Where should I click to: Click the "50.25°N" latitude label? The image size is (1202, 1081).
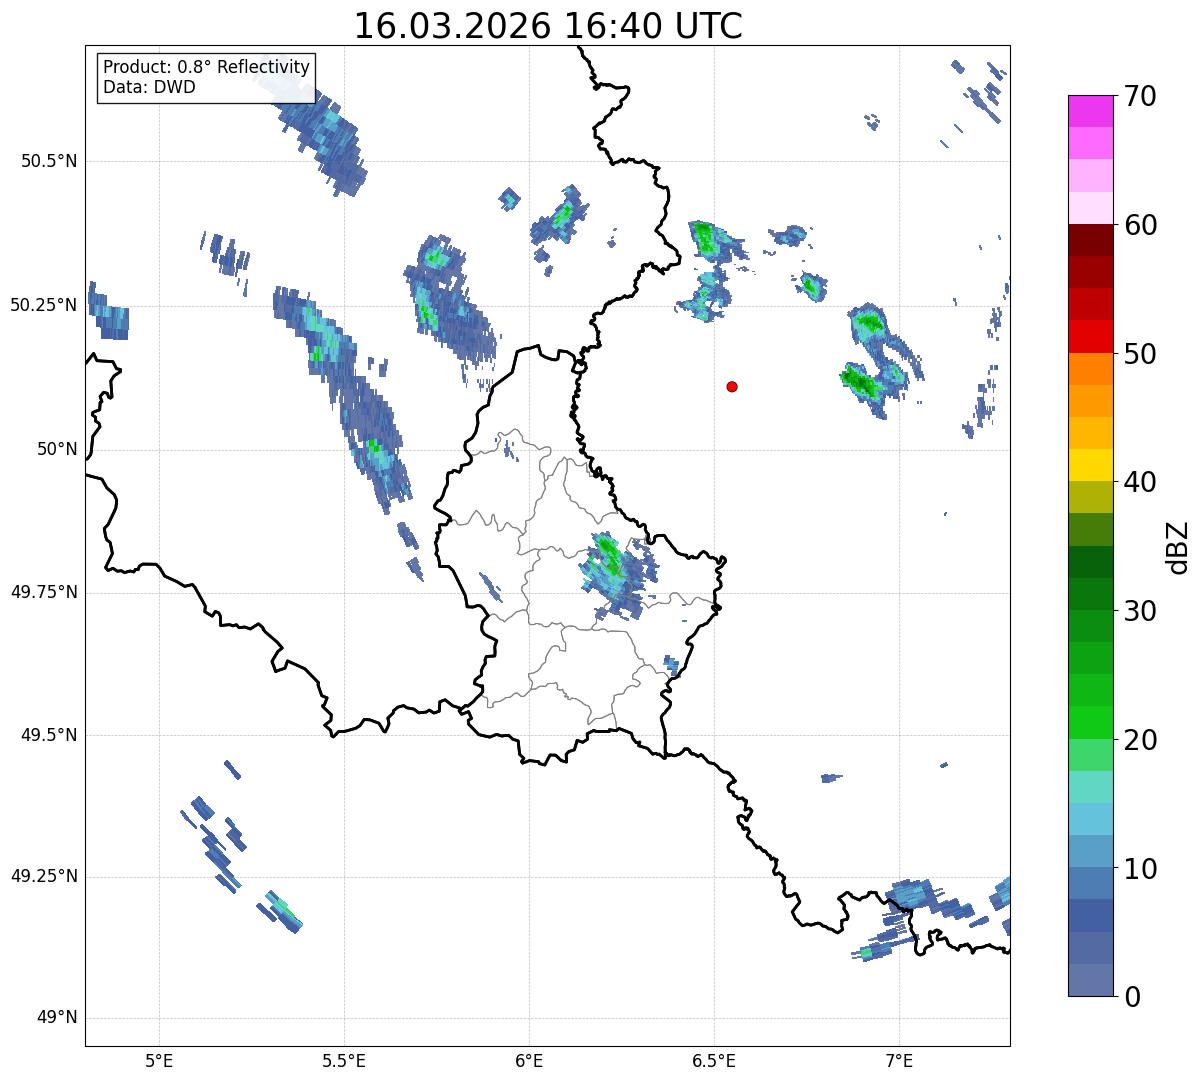click(44, 306)
